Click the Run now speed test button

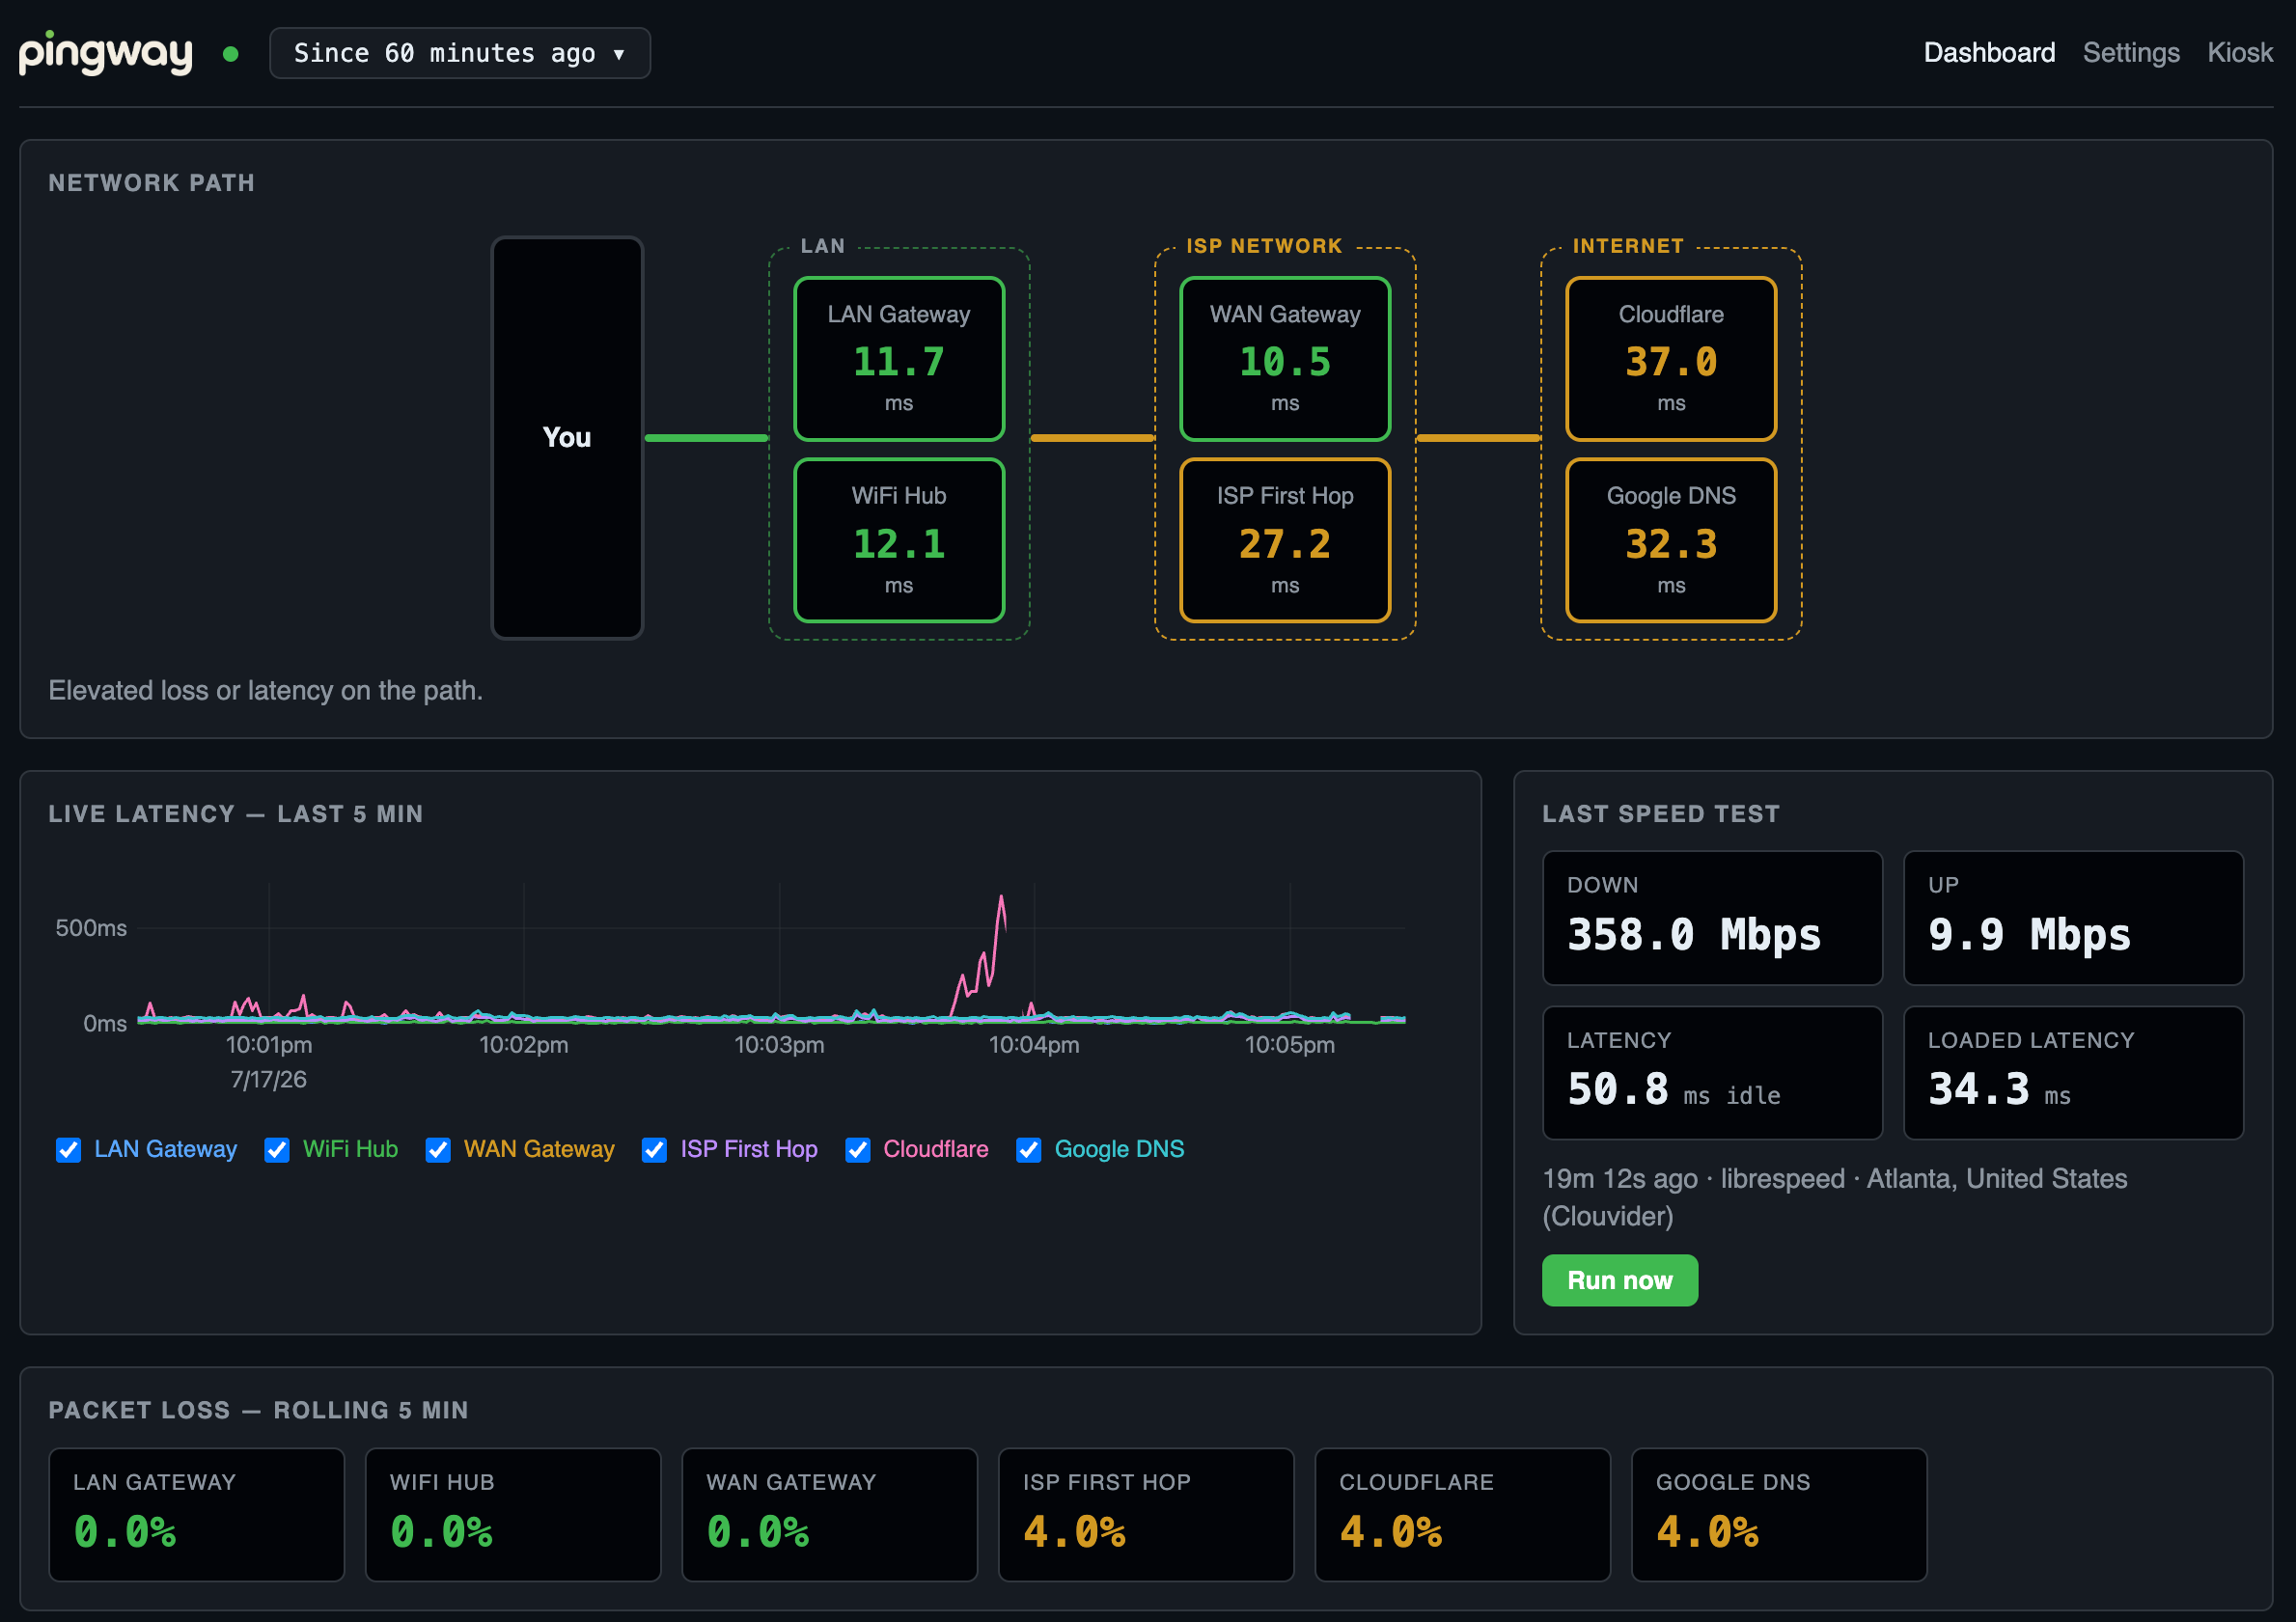pyautogui.click(x=1619, y=1280)
